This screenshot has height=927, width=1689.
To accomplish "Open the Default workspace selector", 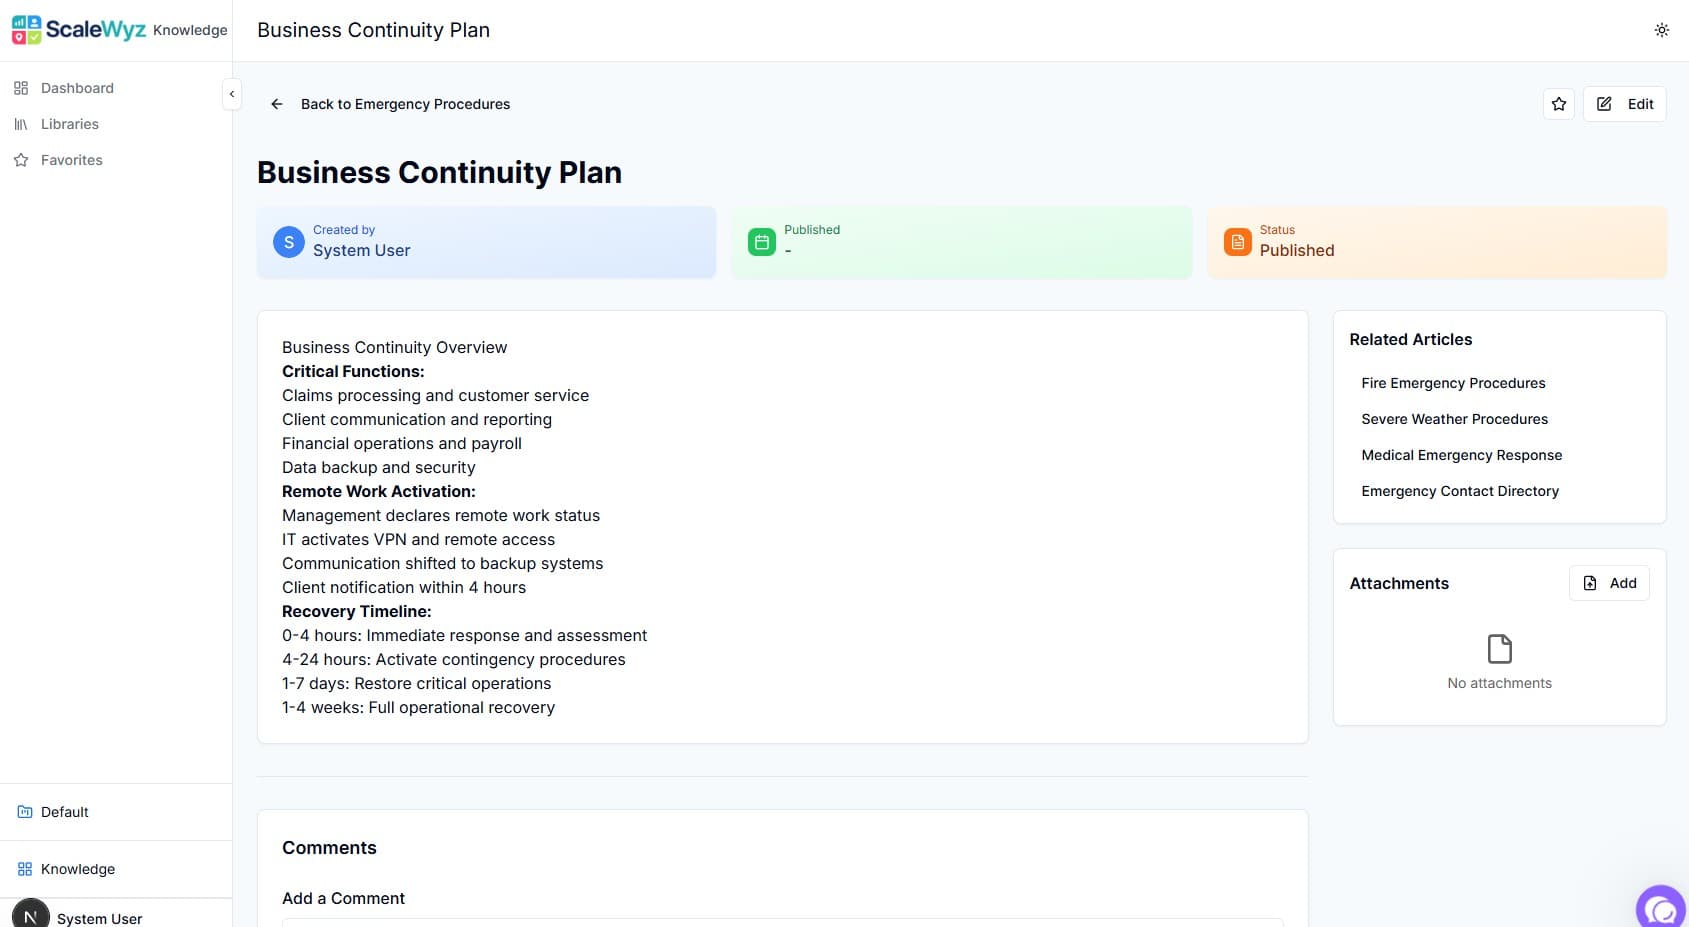I will coord(64,812).
